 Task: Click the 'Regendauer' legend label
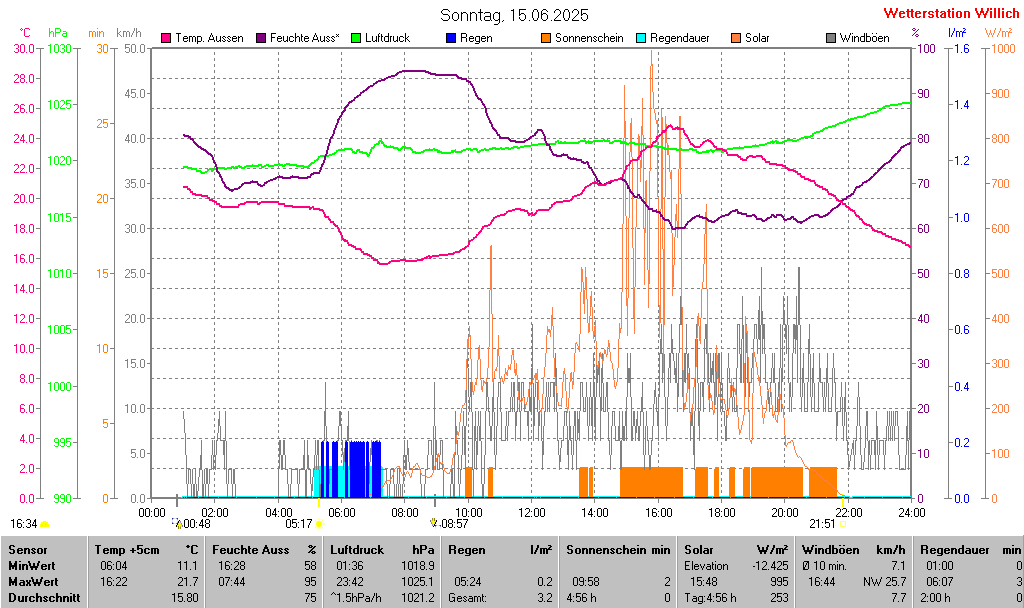(680, 39)
